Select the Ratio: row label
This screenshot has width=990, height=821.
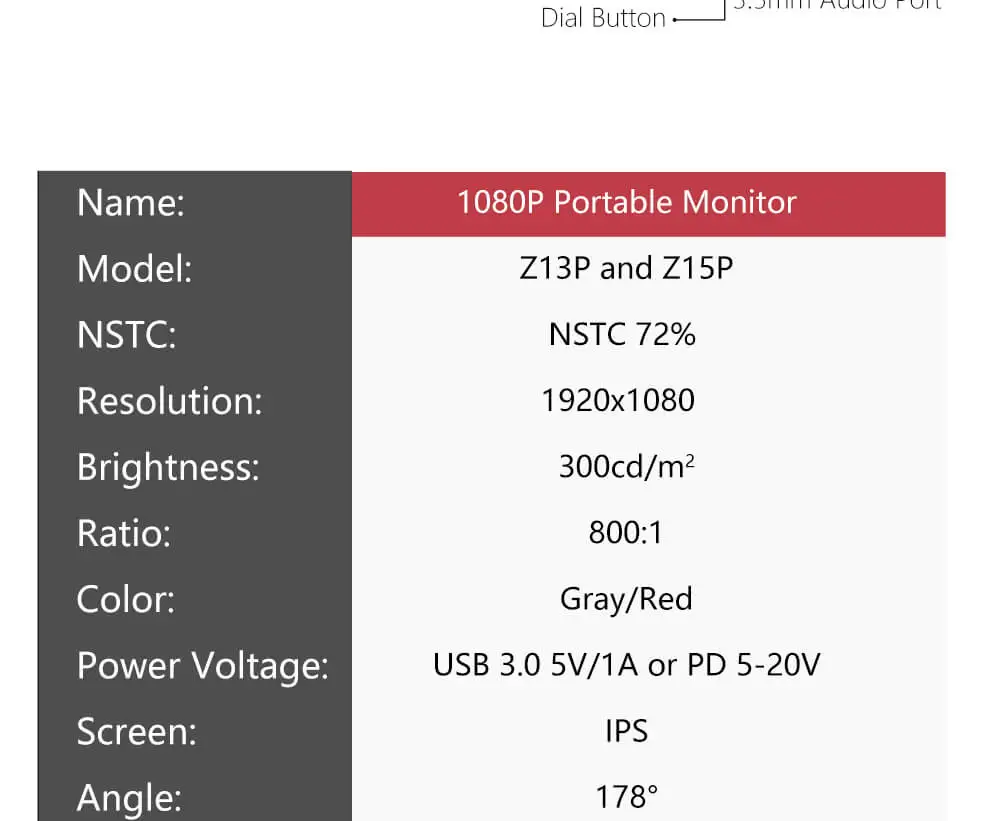pos(124,534)
